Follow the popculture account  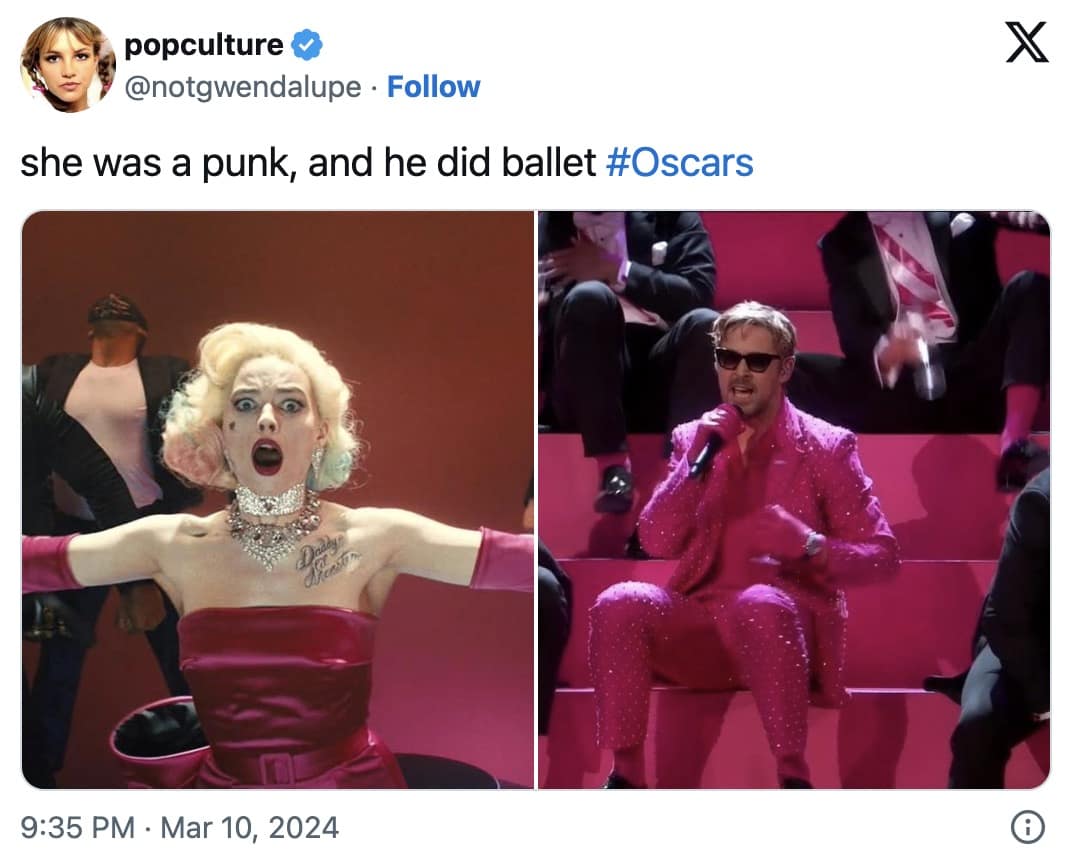click(x=433, y=87)
